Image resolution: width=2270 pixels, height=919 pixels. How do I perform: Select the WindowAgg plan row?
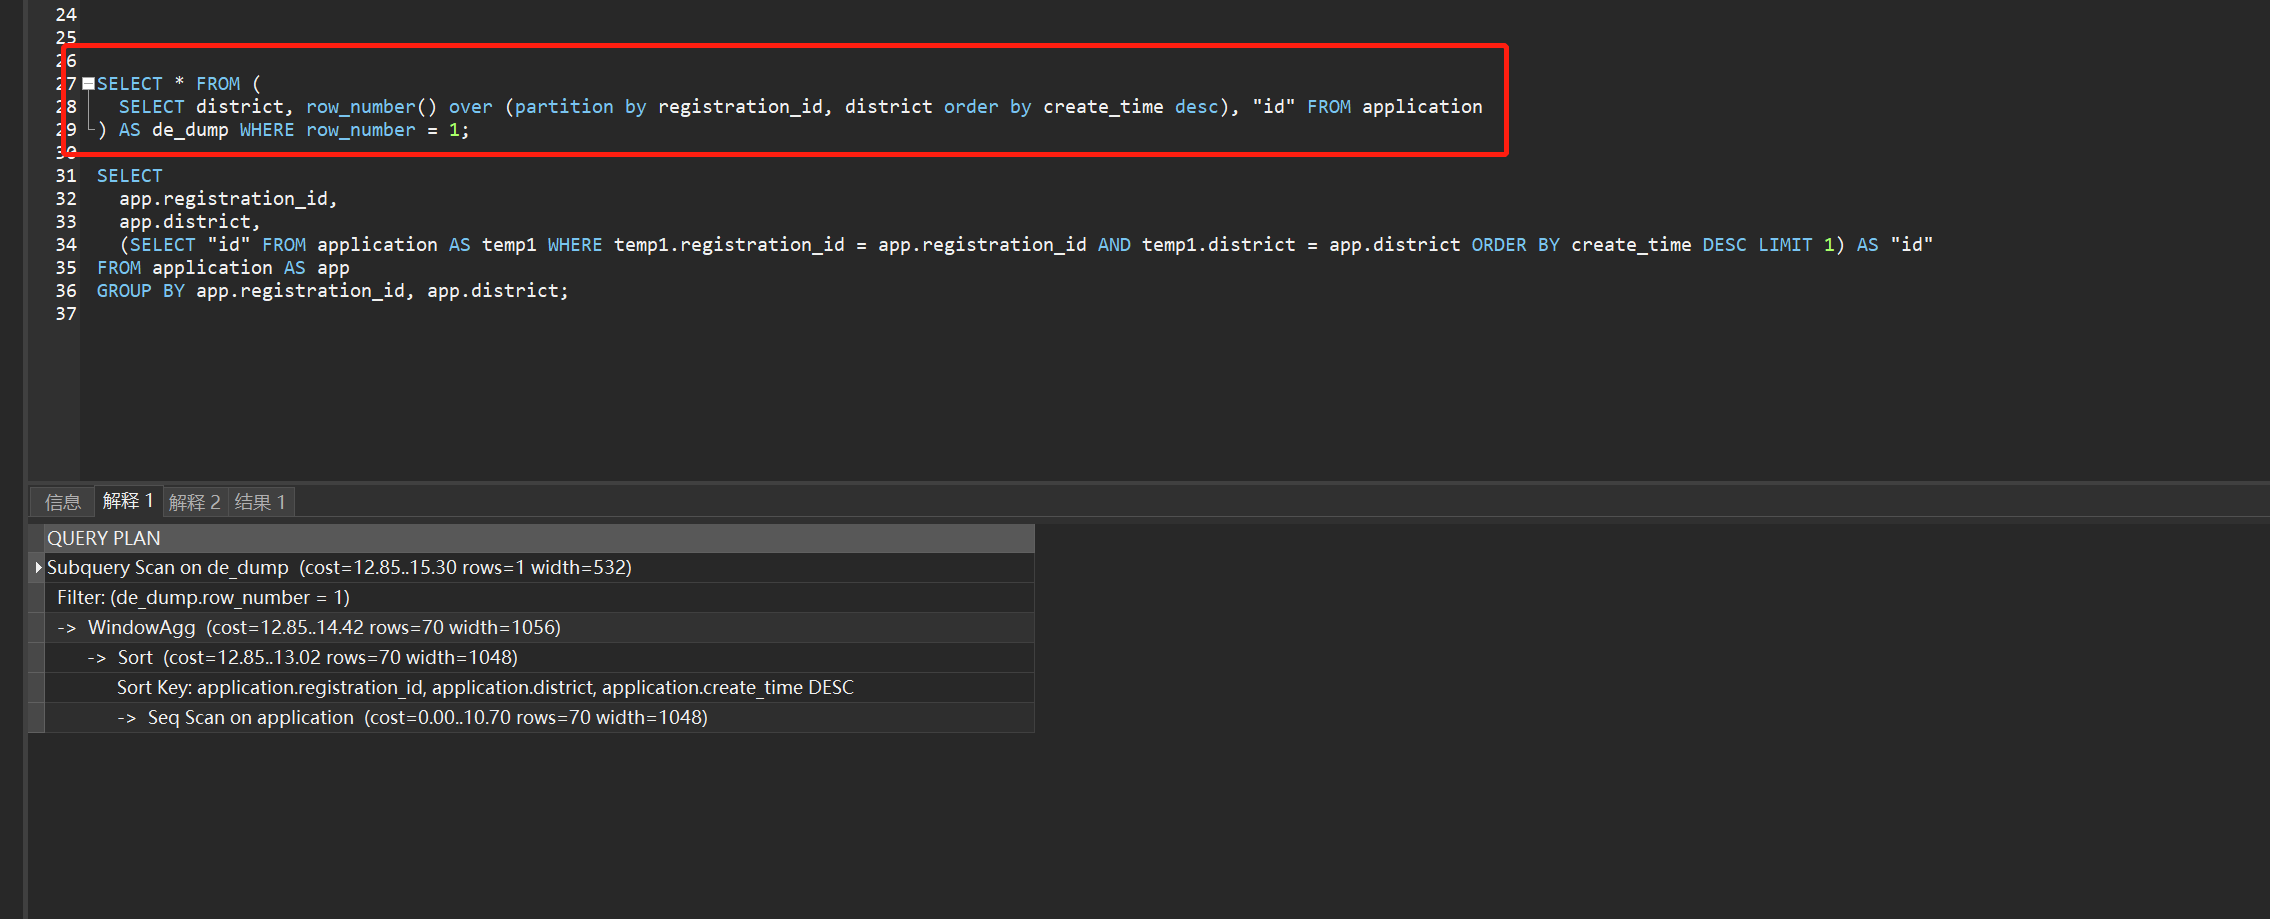pyautogui.click(x=539, y=628)
